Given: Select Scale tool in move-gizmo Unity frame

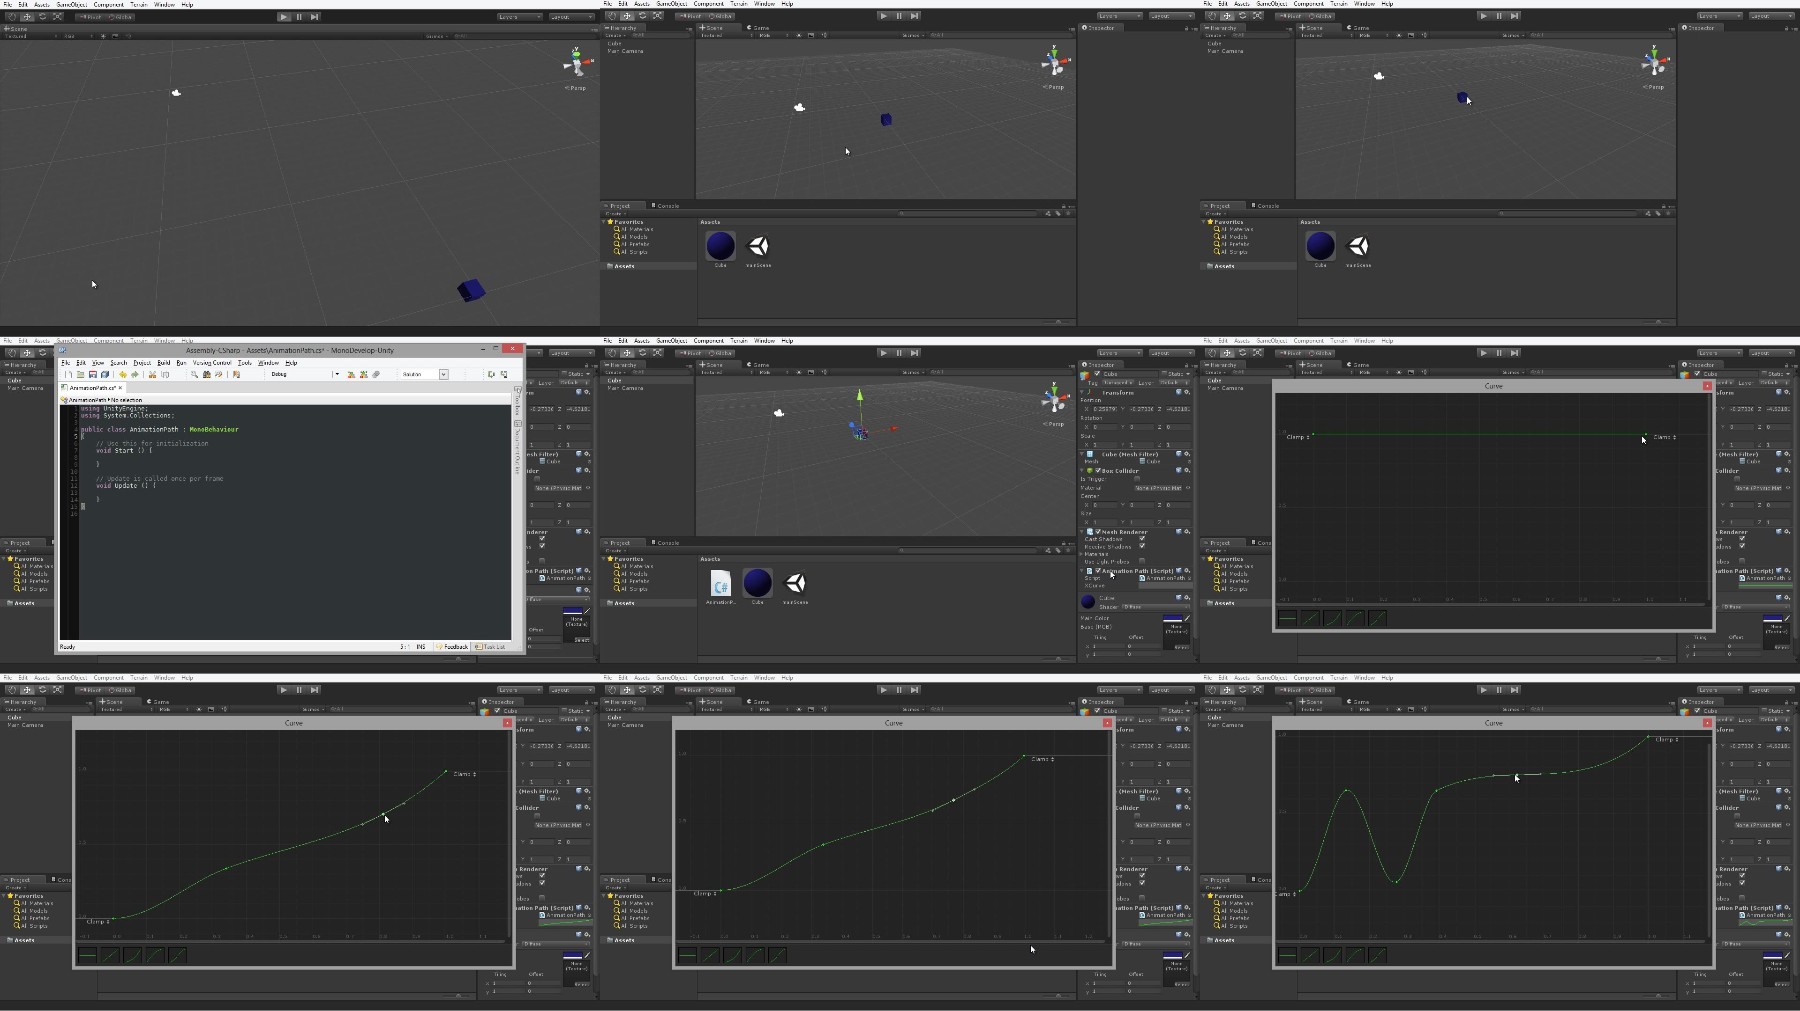Looking at the screenshot, I should coord(657,353).
